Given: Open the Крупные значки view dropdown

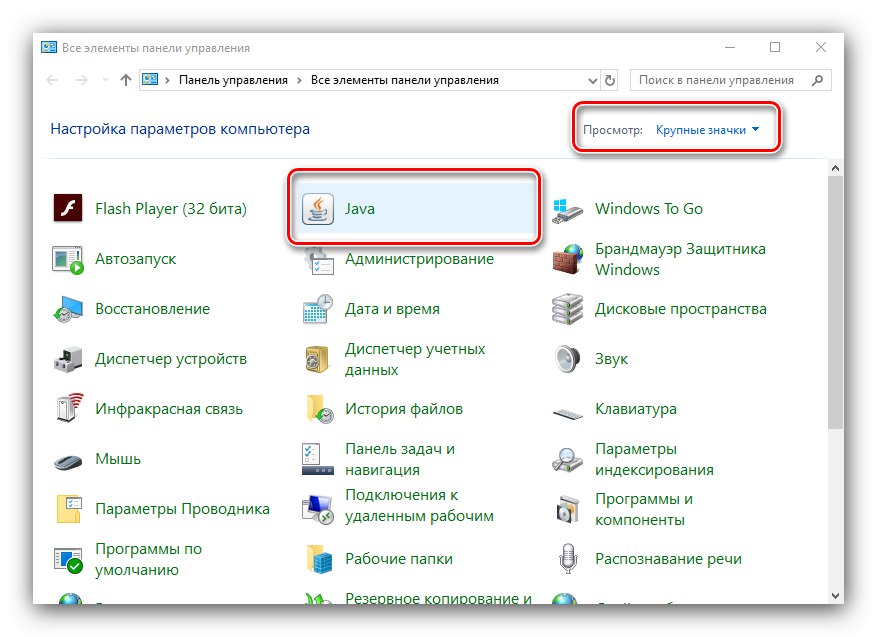Looking at the screenshot, I should click(707, 130).
